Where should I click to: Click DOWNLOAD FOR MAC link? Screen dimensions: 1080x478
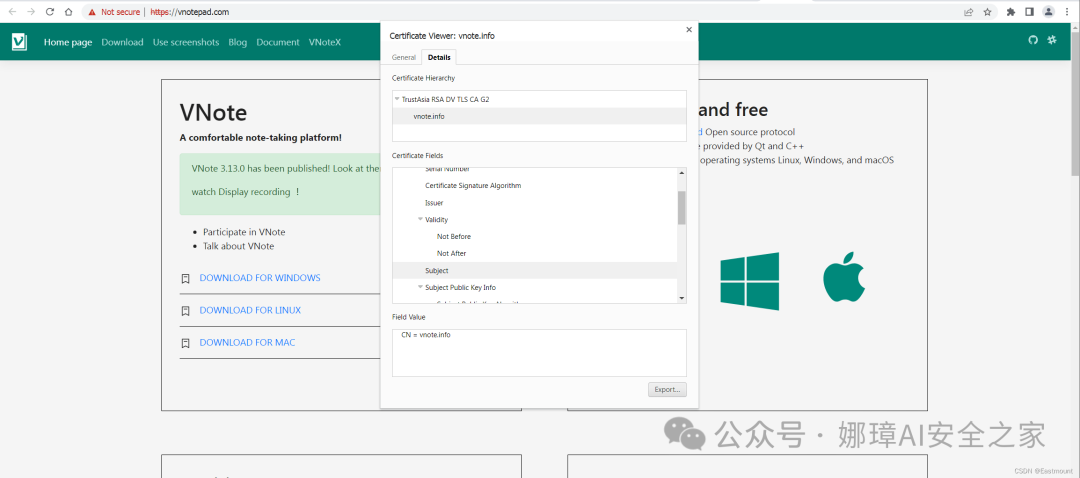click(247, 343)
